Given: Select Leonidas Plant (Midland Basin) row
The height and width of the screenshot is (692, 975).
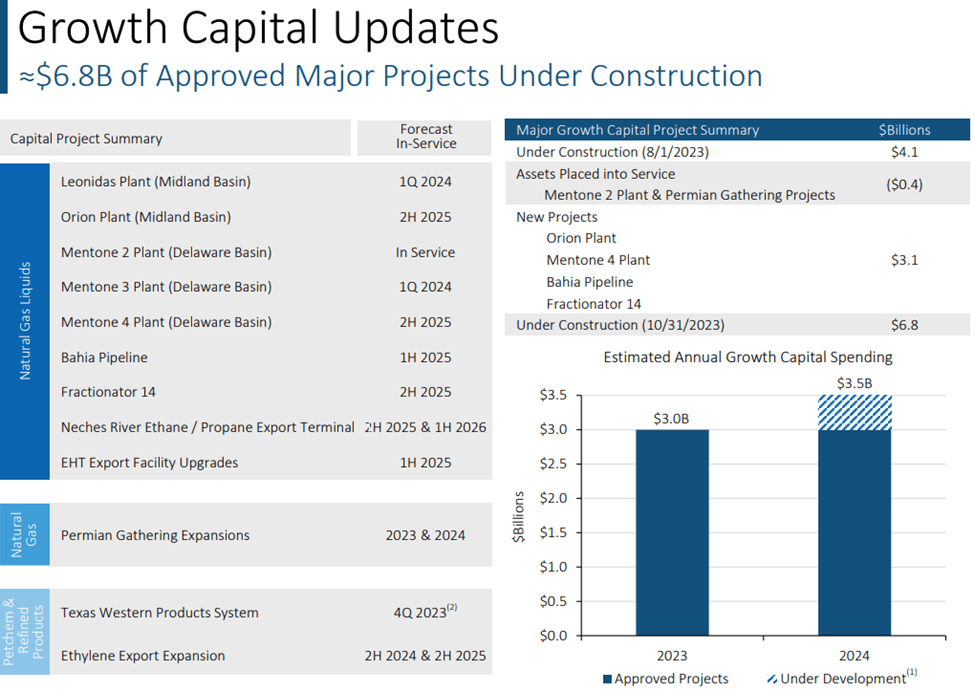Looking at the screenshot, I should 271,182.
